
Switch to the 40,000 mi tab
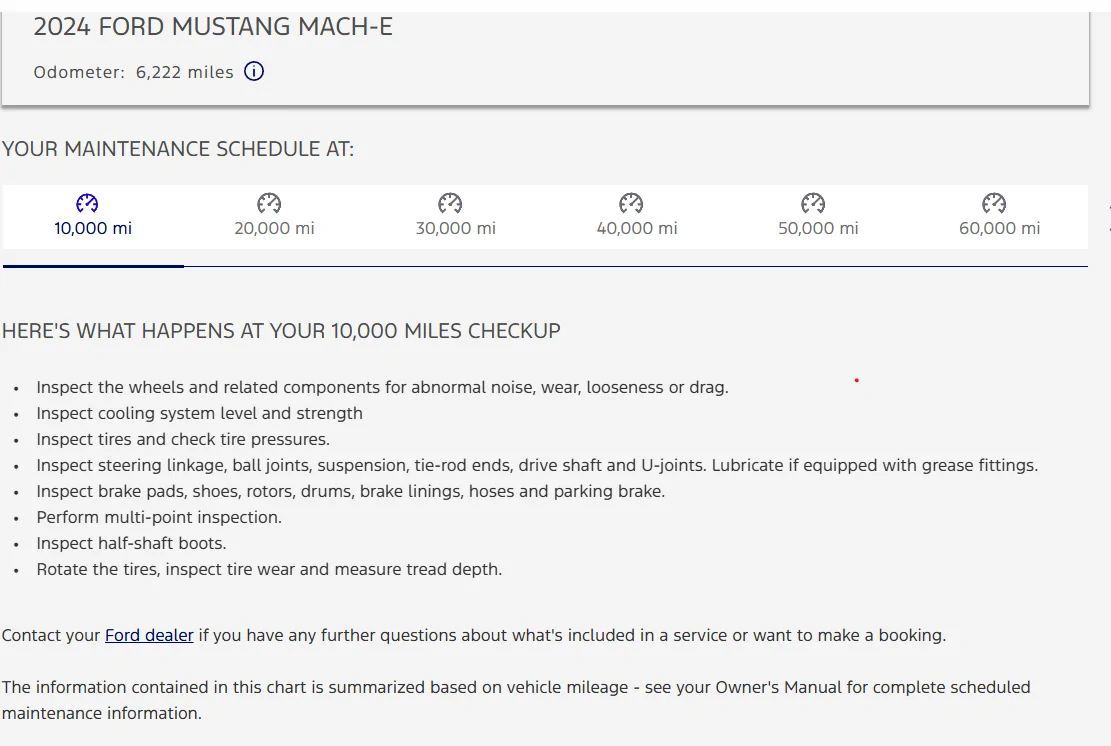637,217
